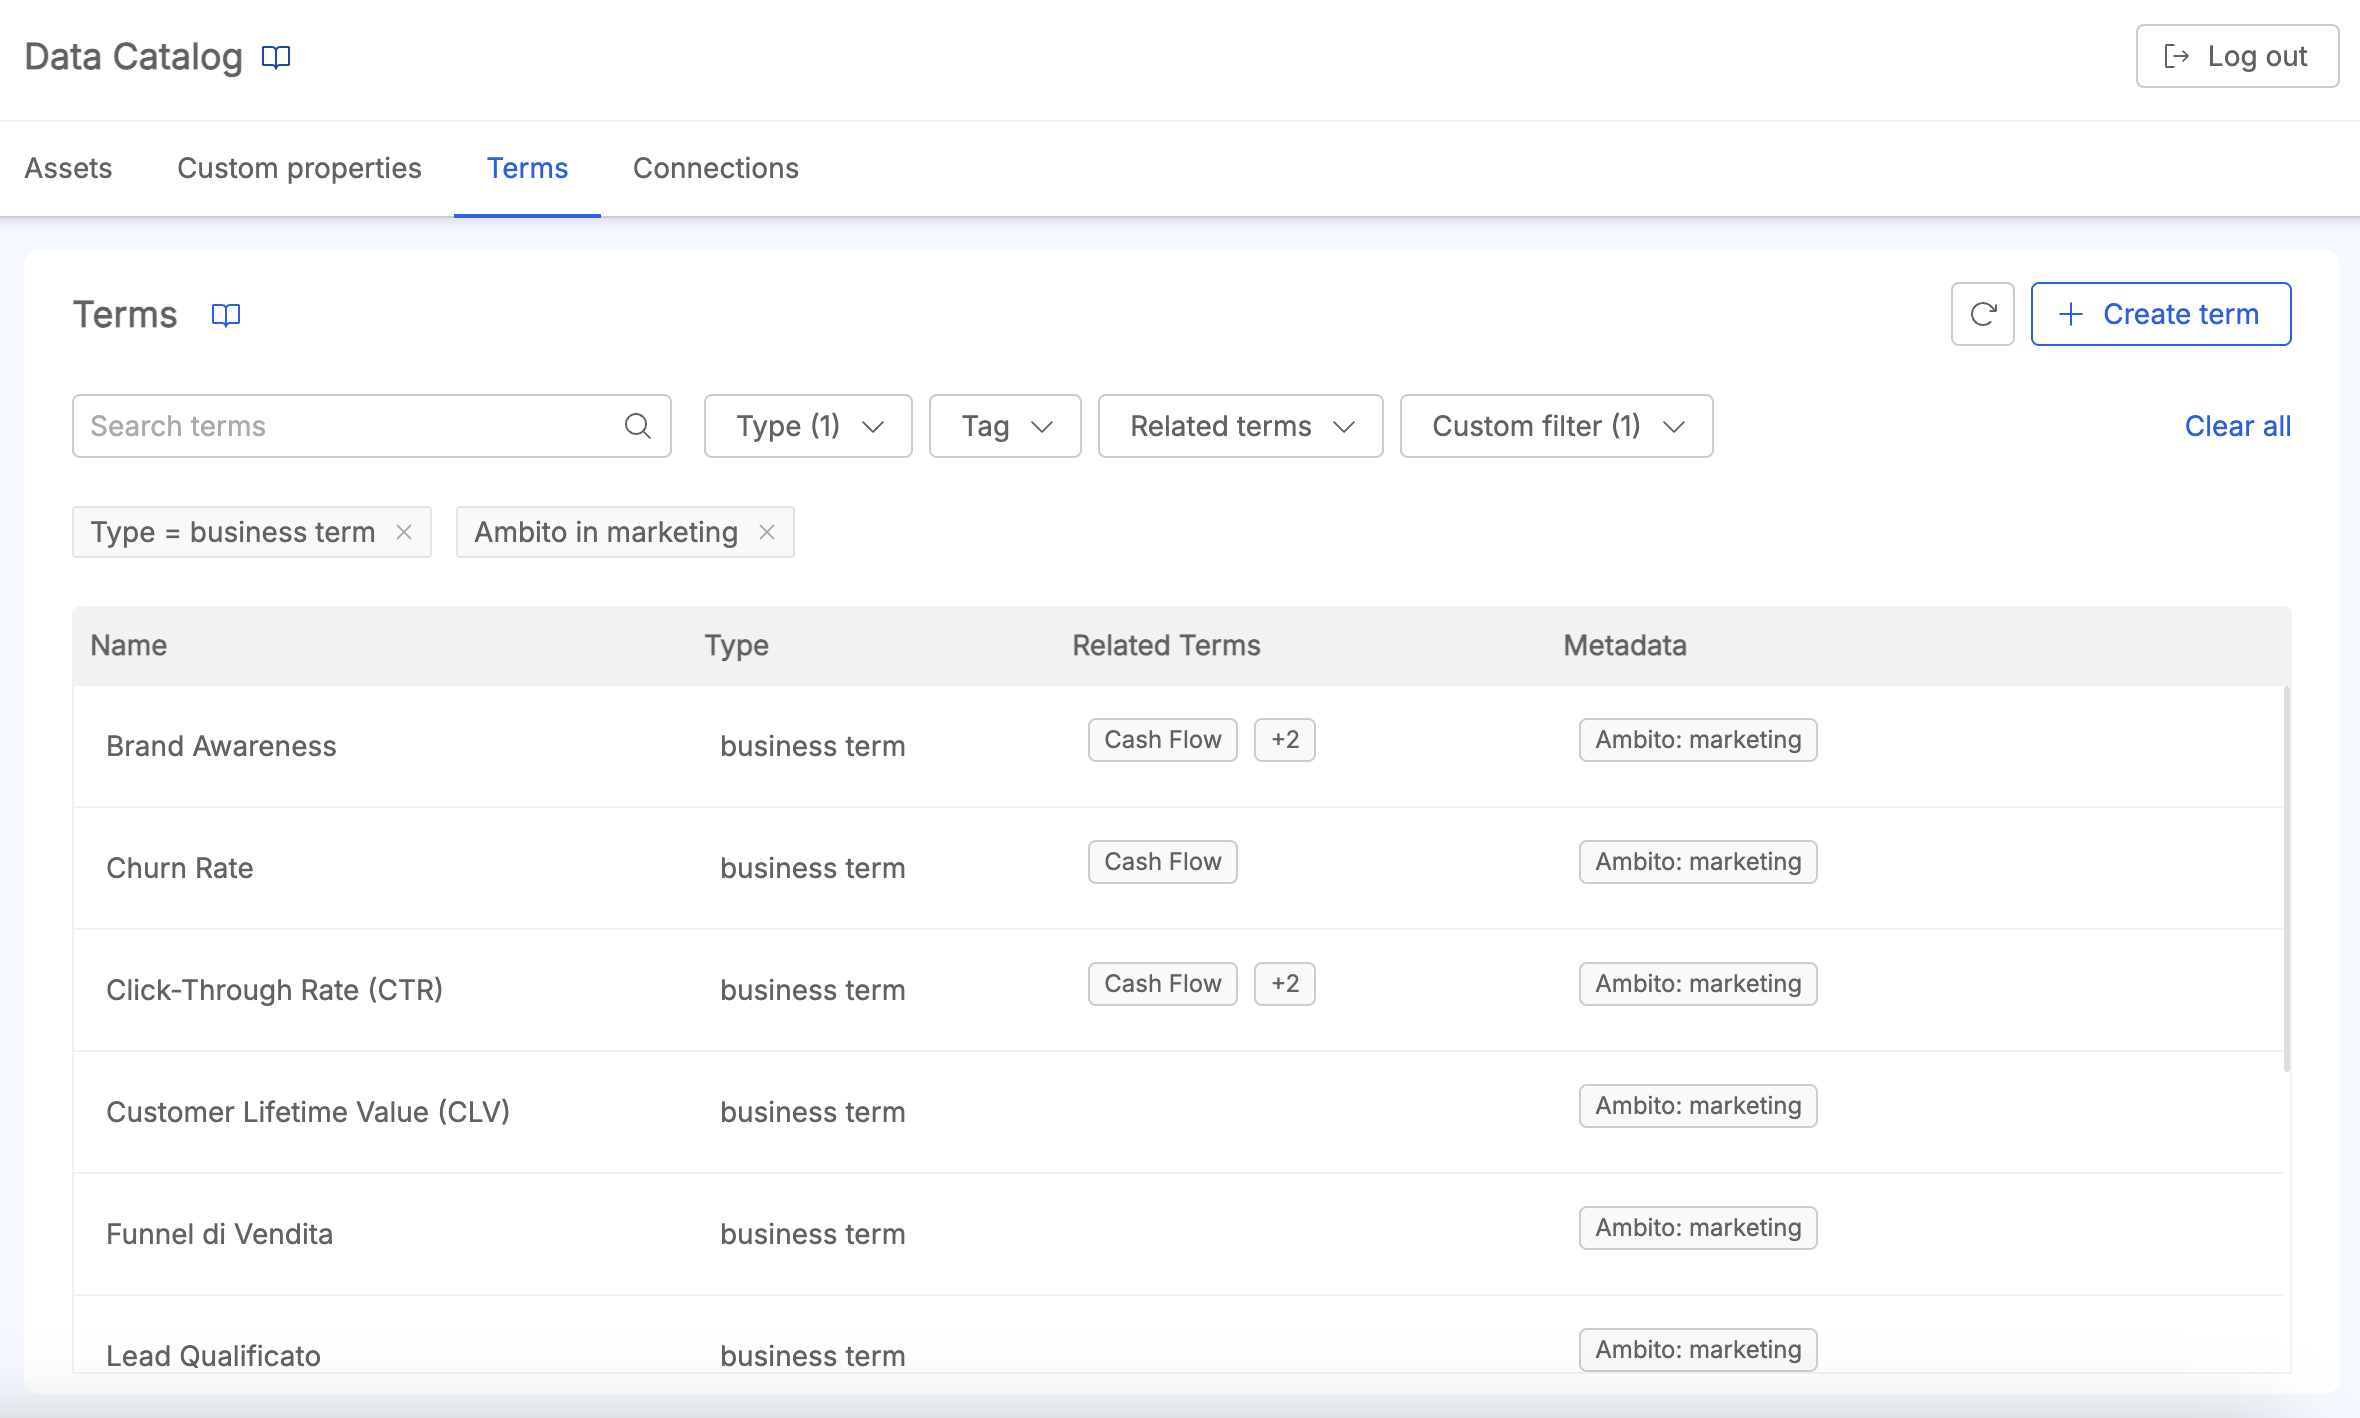
Task: Show +2 more related terms for Click-Through Rate
Action: 1284,984
